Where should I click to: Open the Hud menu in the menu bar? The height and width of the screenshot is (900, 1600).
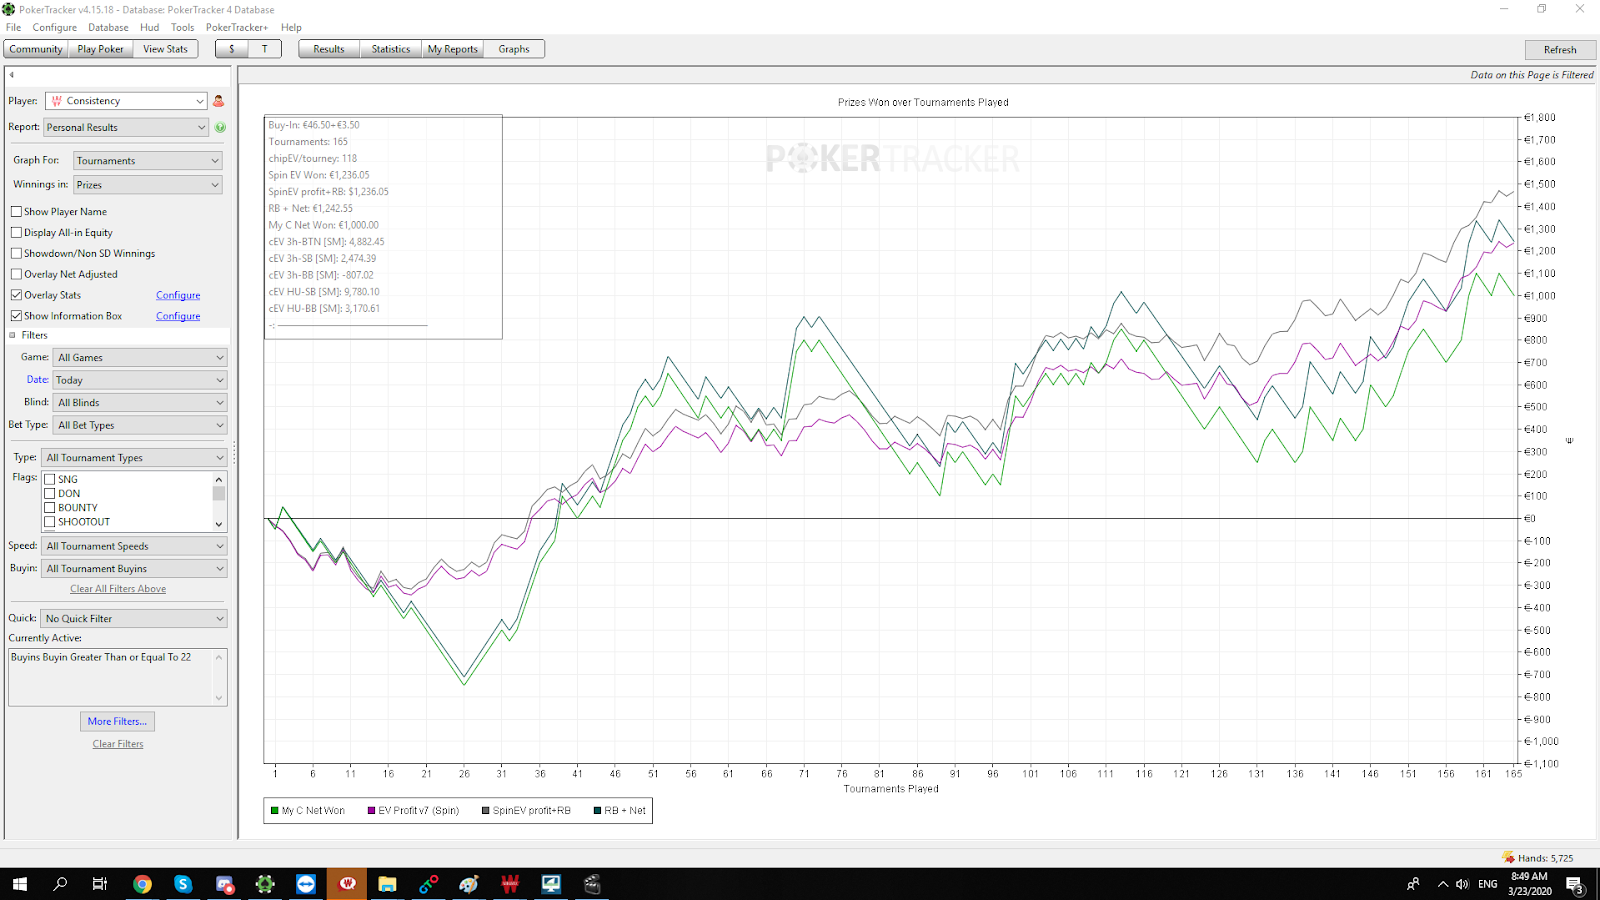click(x=149, y=27)
